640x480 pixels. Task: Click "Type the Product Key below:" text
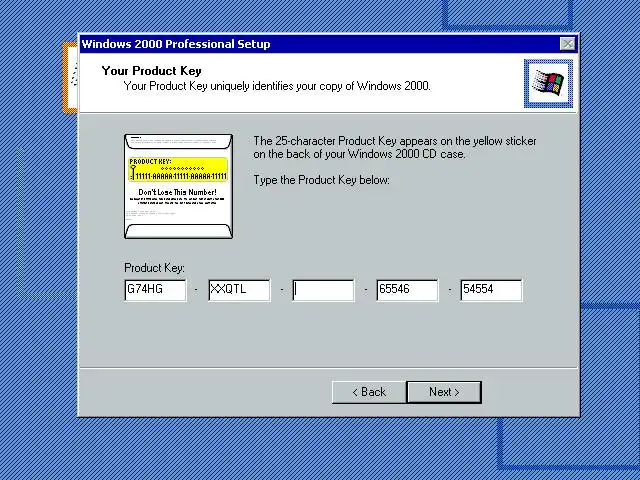(x=321, y=180)
